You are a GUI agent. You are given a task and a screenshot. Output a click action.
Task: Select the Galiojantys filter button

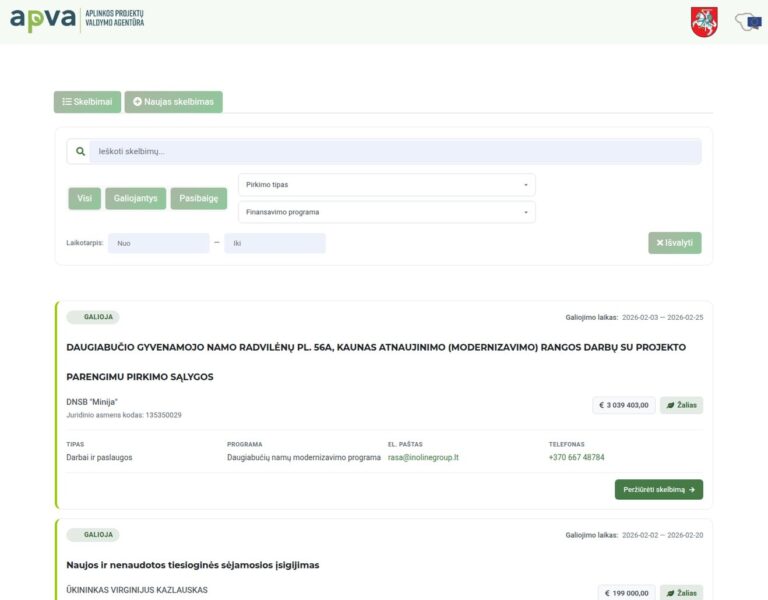pos(135,199)
